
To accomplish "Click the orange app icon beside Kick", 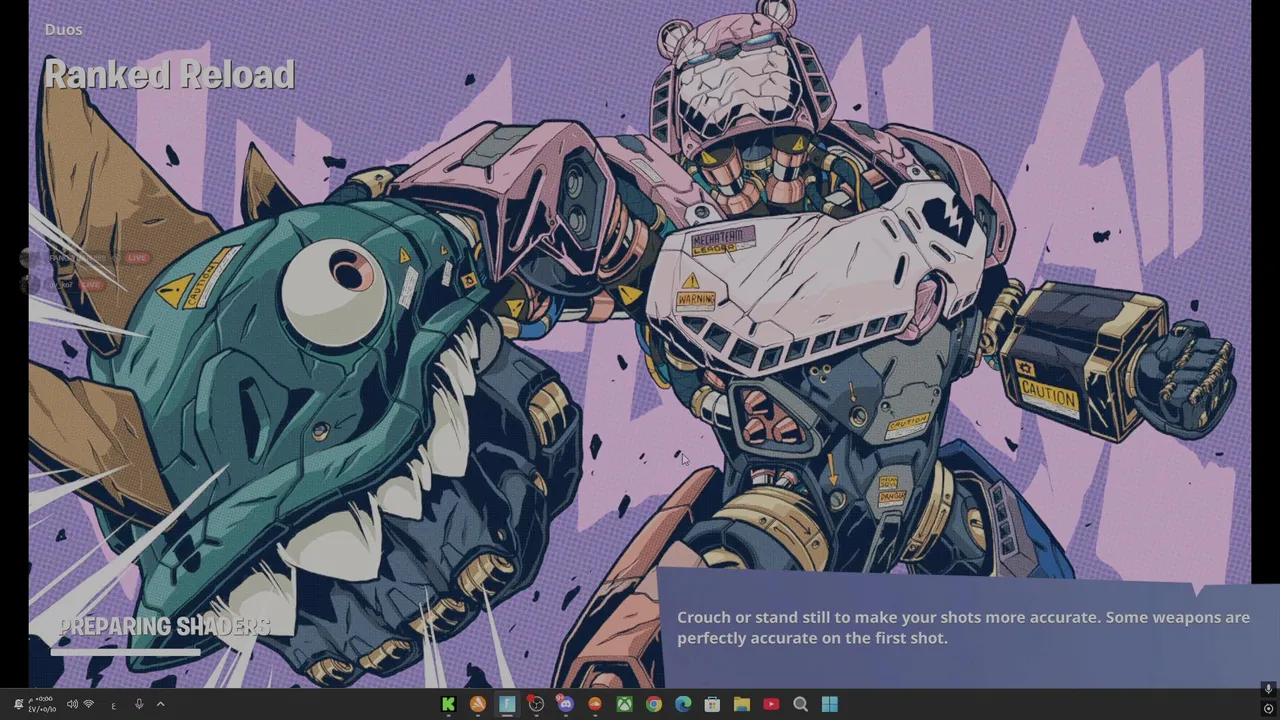I will tap(478, 704).
